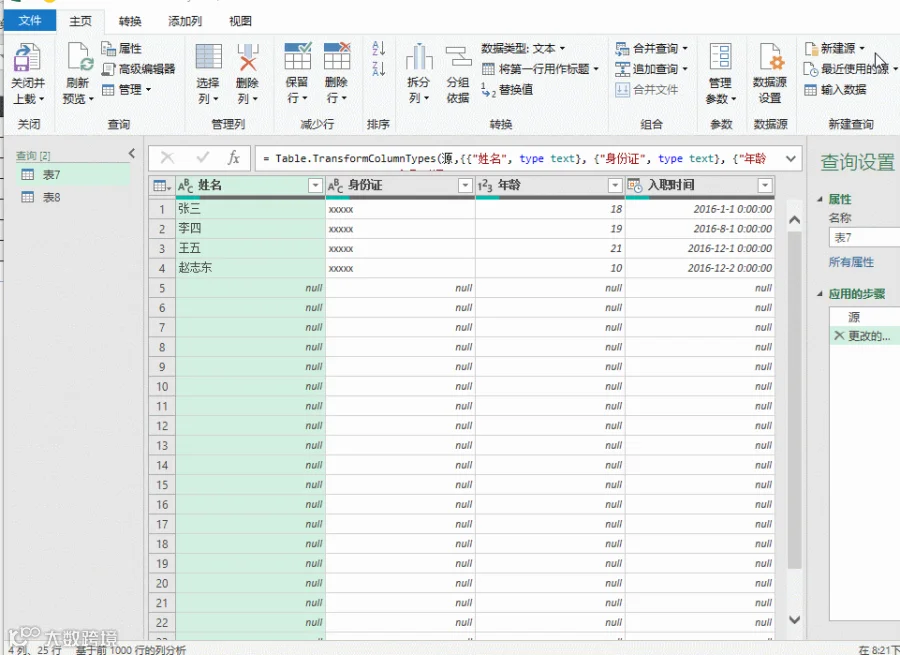The image size is (900, 655).
Task: Click the 所有属性 link
Action: pos(851,262)
